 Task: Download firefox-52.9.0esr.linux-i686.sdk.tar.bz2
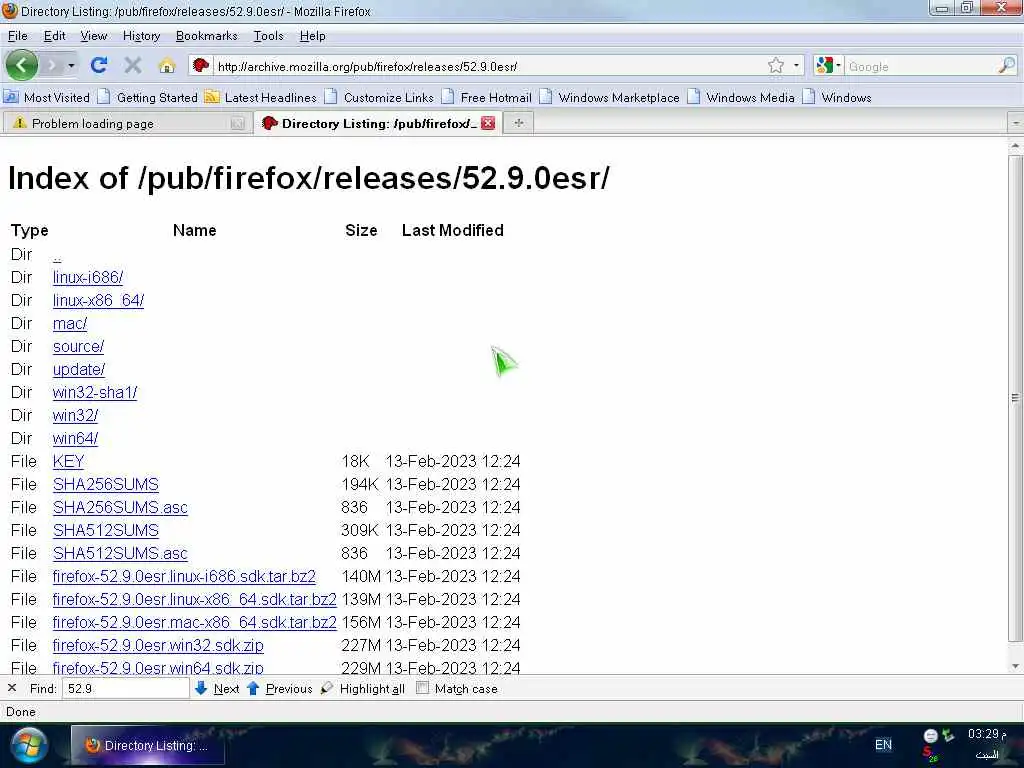pos(184,577)
